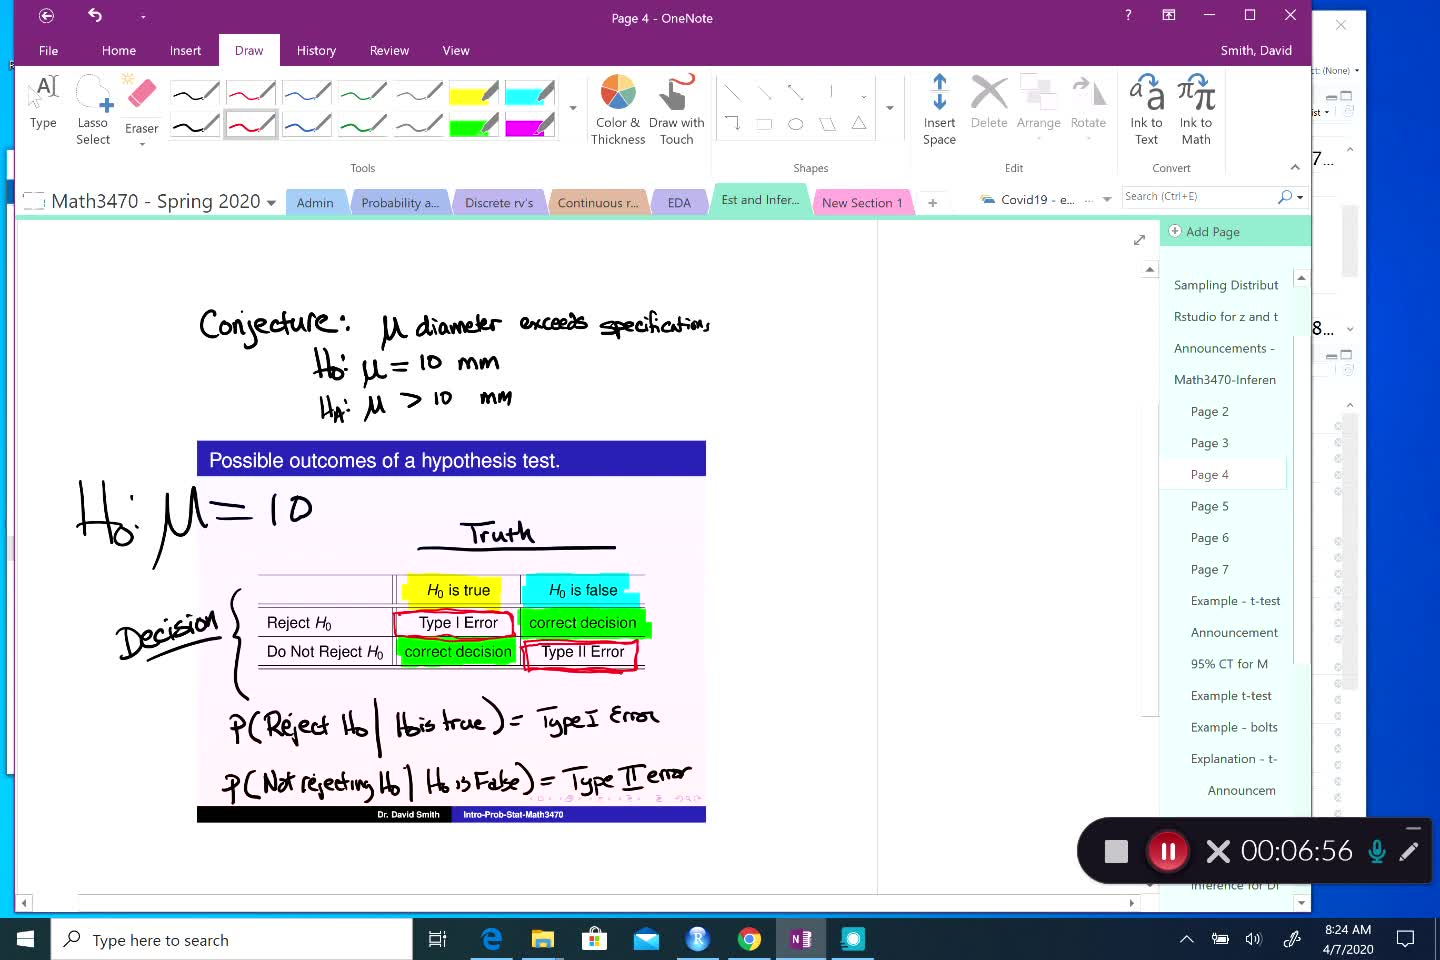Expand the Shapes gallery dropdown
The height and width of the screenshot is (960, 1440).
click(890, 108)
